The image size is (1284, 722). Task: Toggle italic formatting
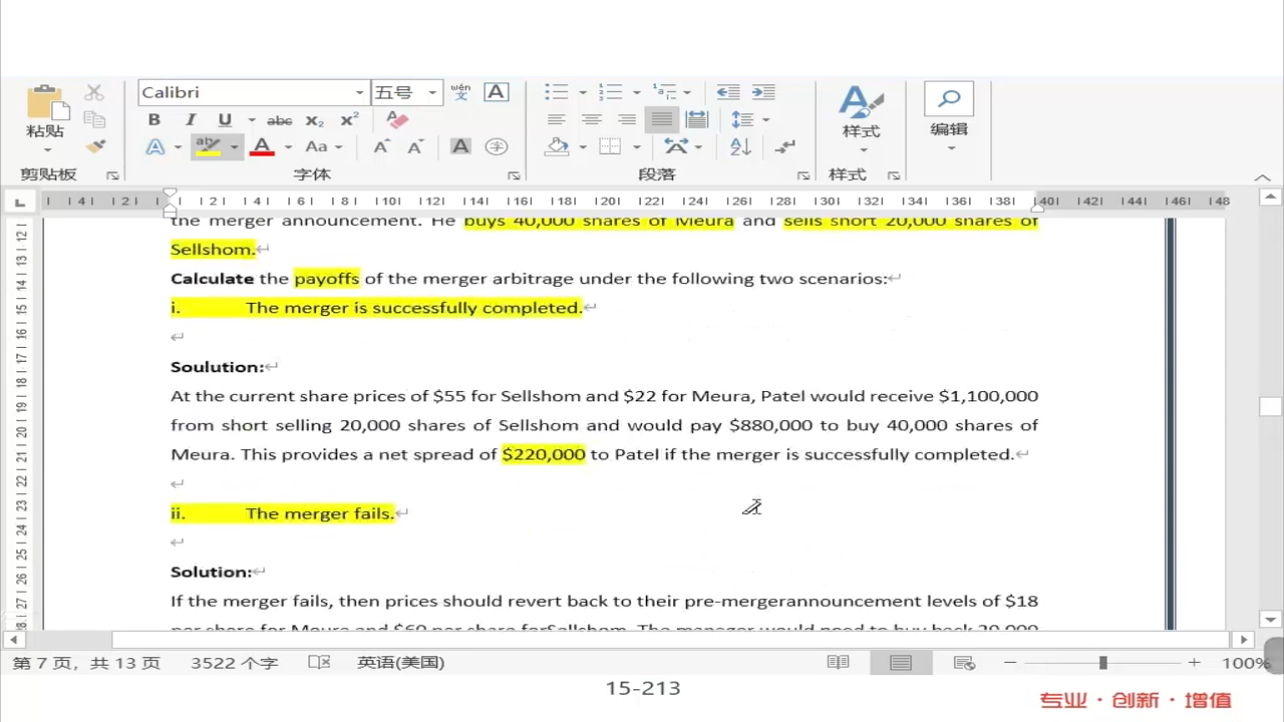click(190, 120)
